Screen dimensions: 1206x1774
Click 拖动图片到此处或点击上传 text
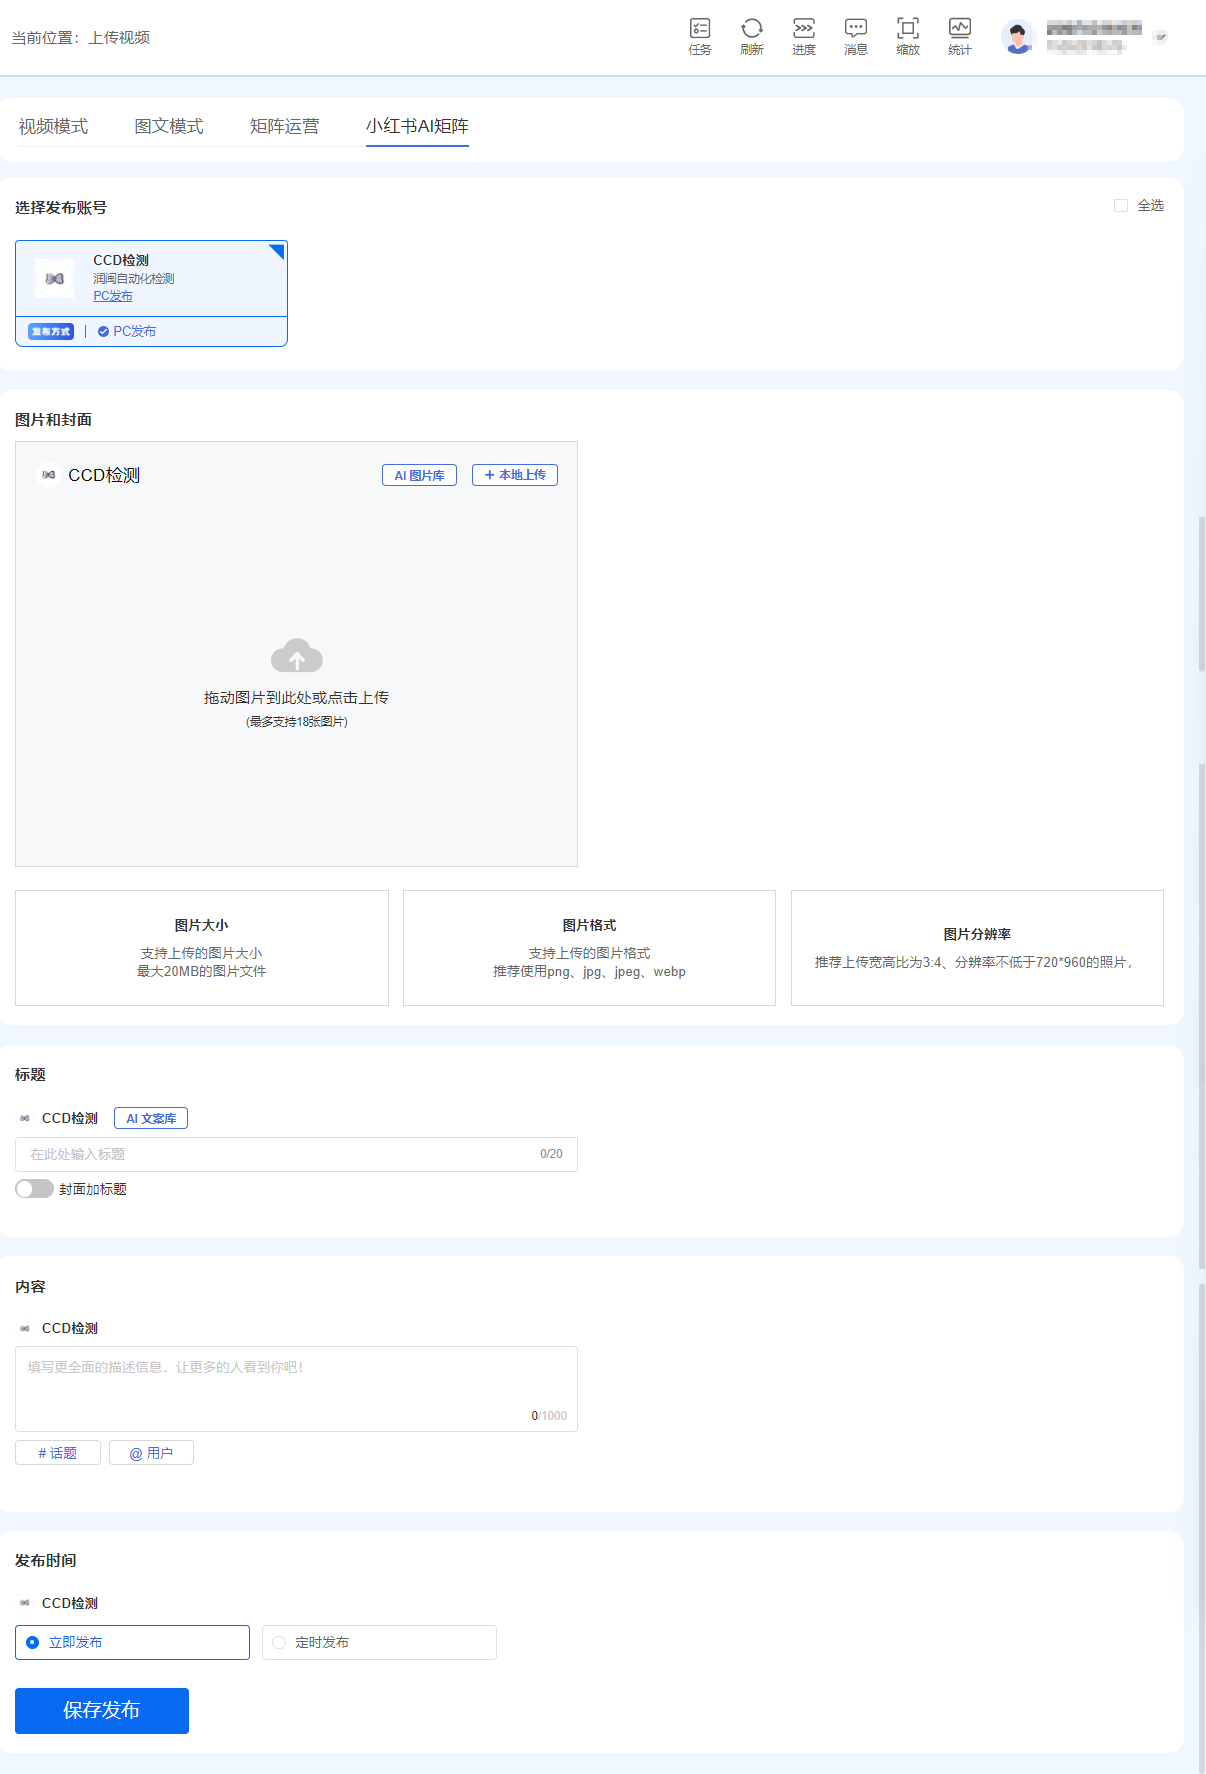pos(296,697)
